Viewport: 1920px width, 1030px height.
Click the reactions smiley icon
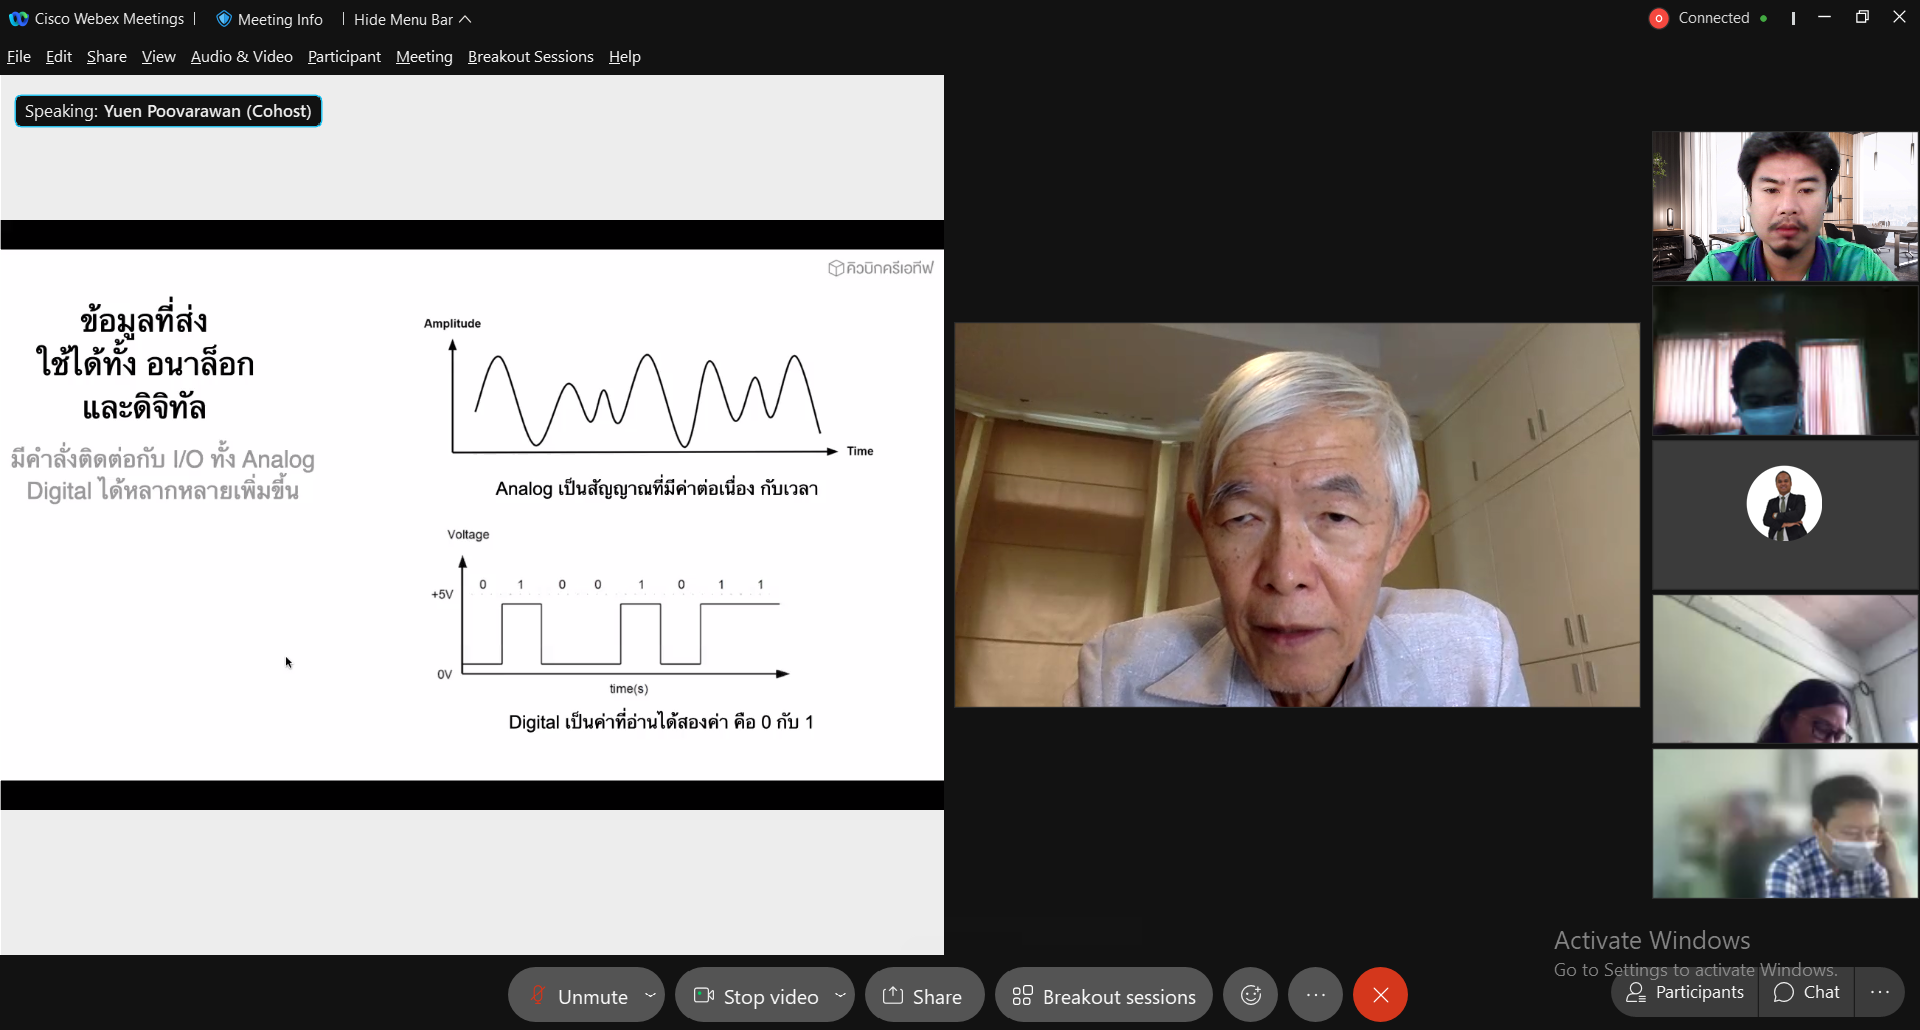pyautogui.click(x=1250, y=995)
